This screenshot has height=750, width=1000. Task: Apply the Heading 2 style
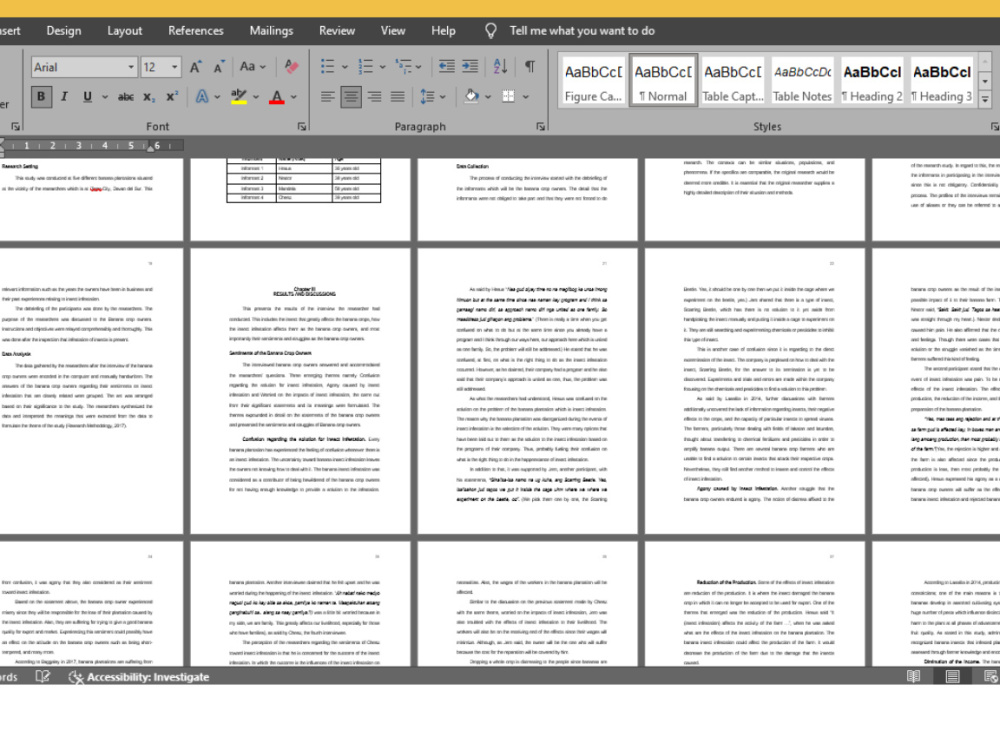click(x=872, y=80)
